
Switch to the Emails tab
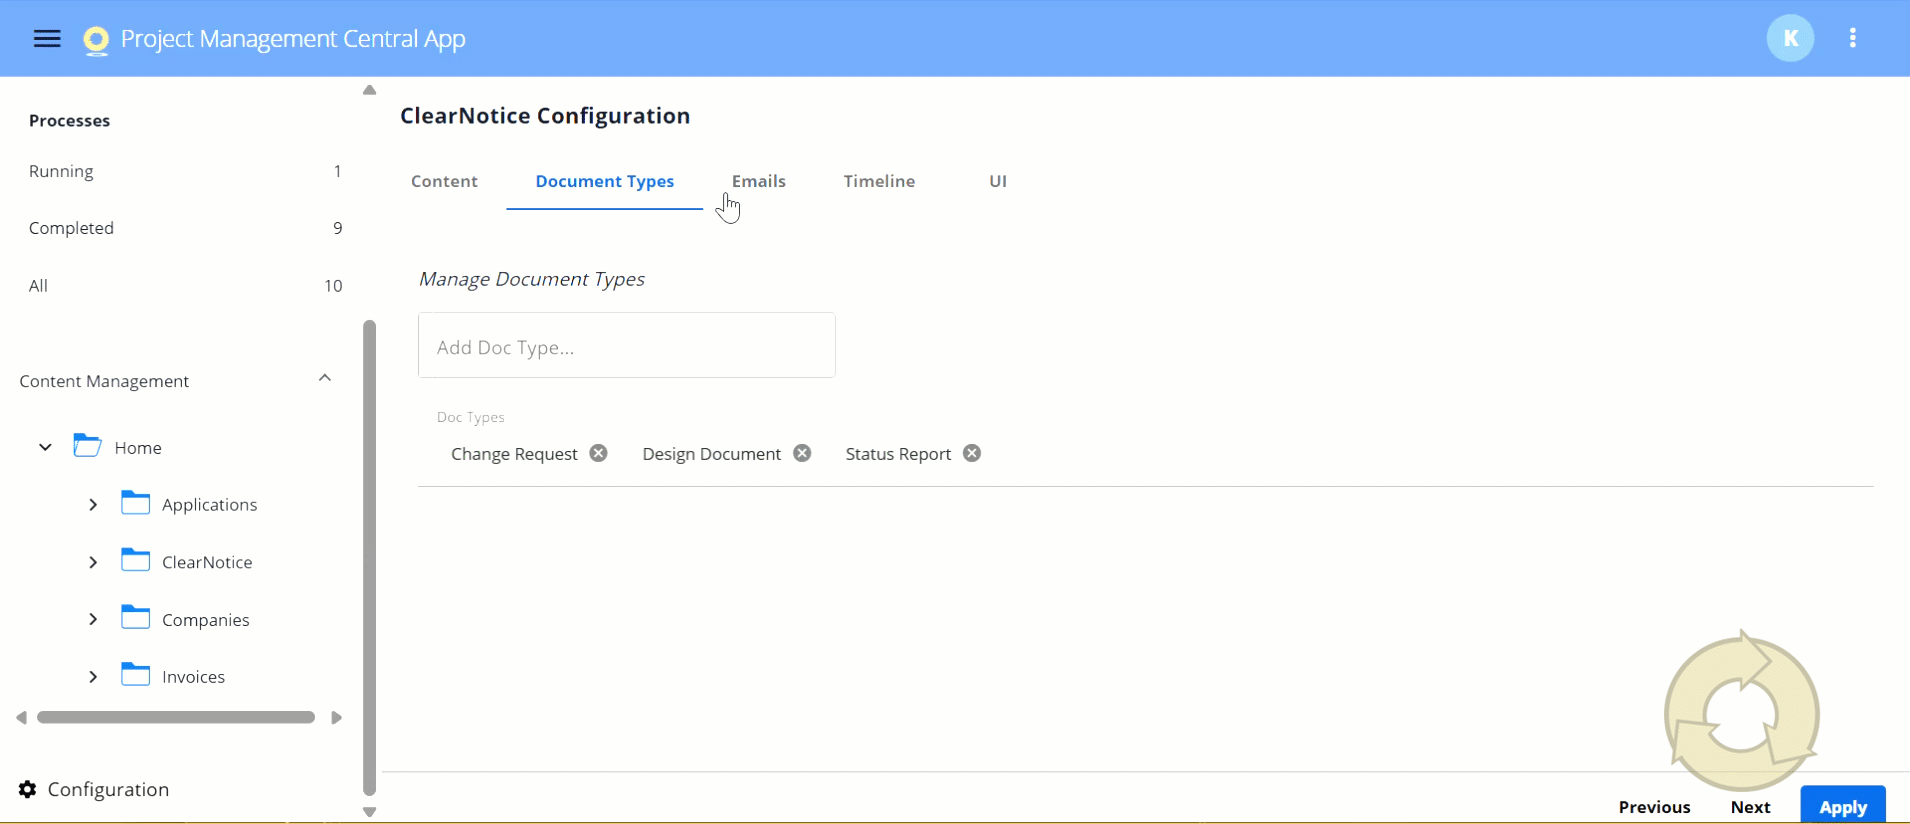pos(759,181)
